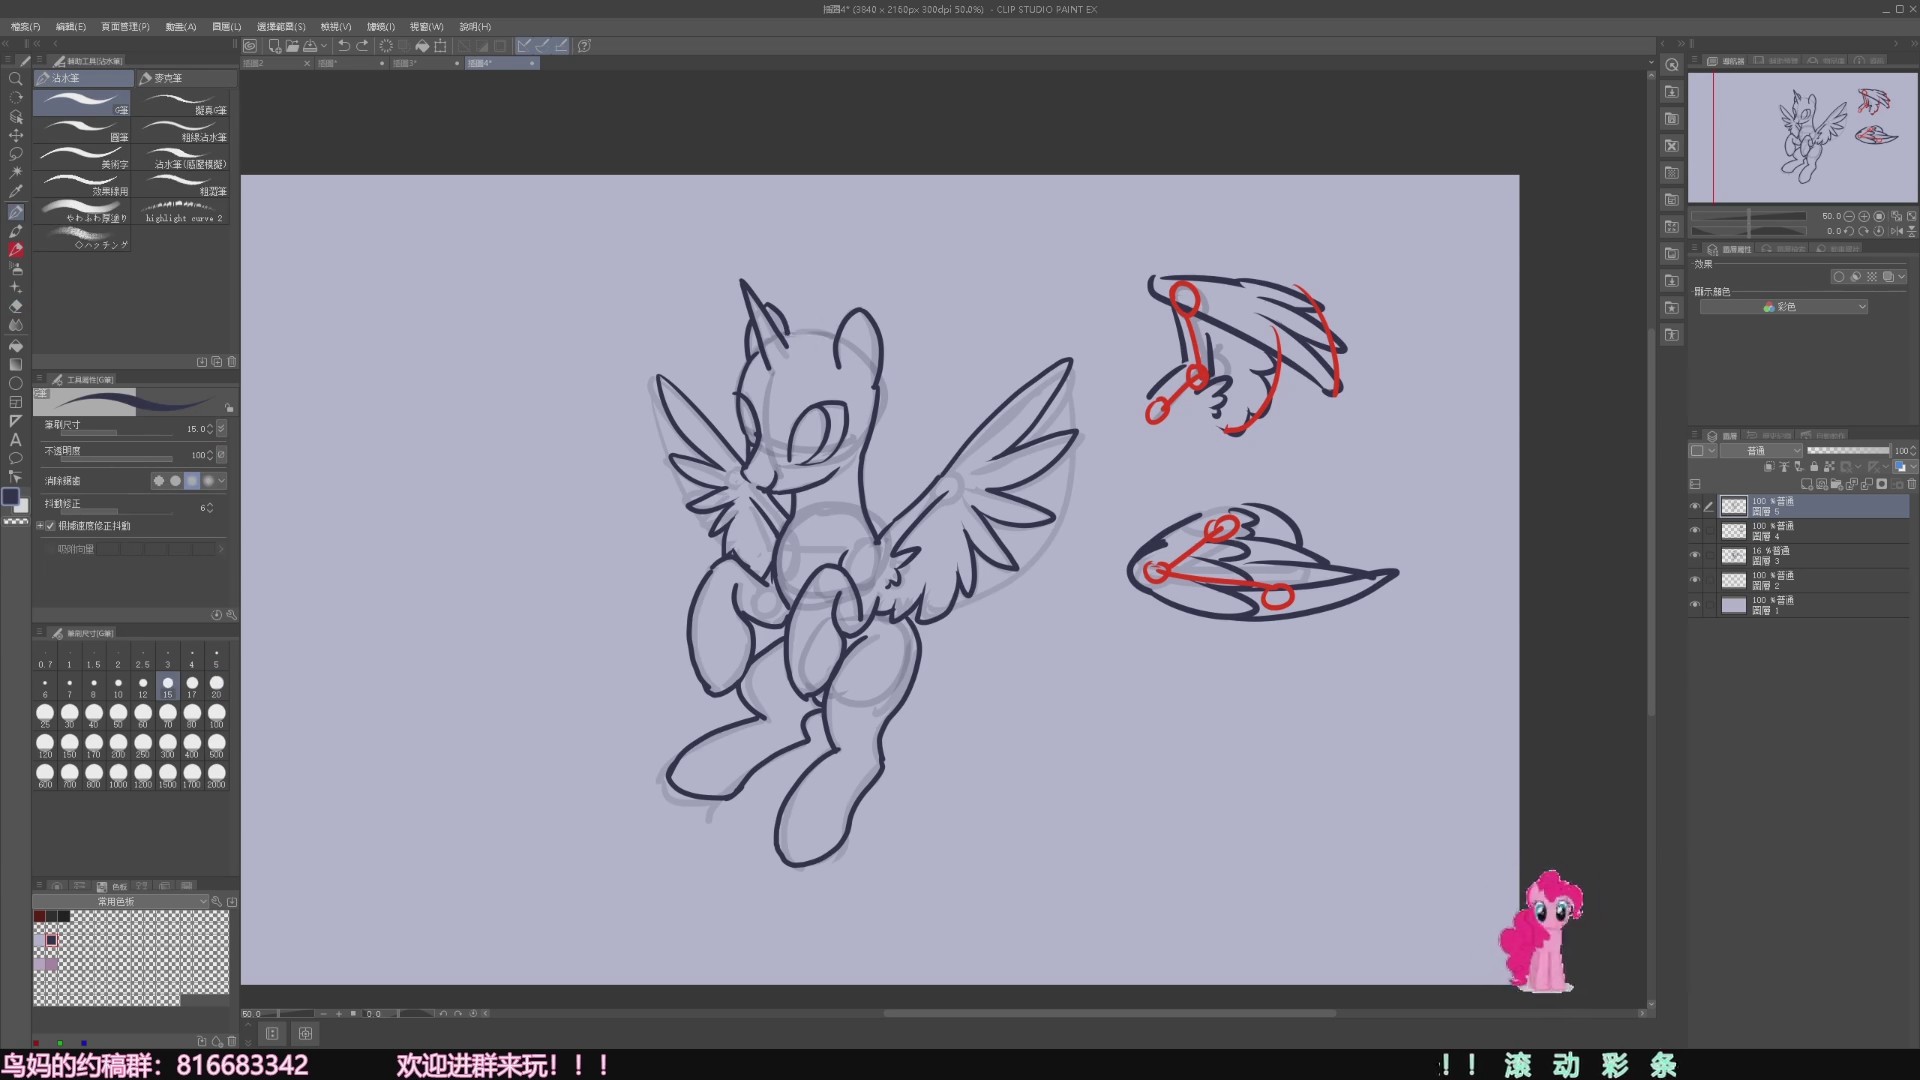The width and height of the screenshot is (1920, 1080).
Task: Click the Undo arrow in the command bar
Action: [344, 46]
